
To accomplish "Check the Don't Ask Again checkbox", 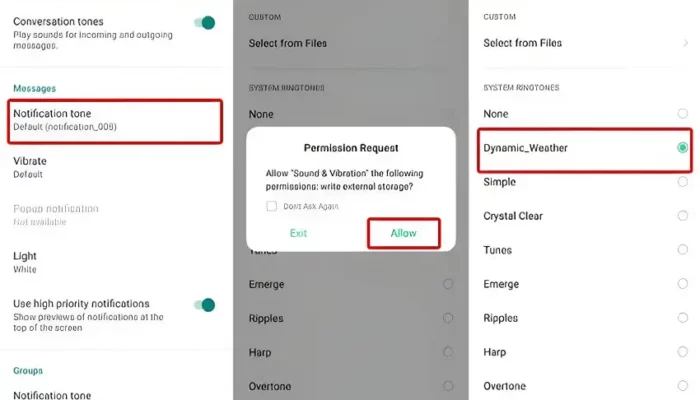I will [271, 206].
